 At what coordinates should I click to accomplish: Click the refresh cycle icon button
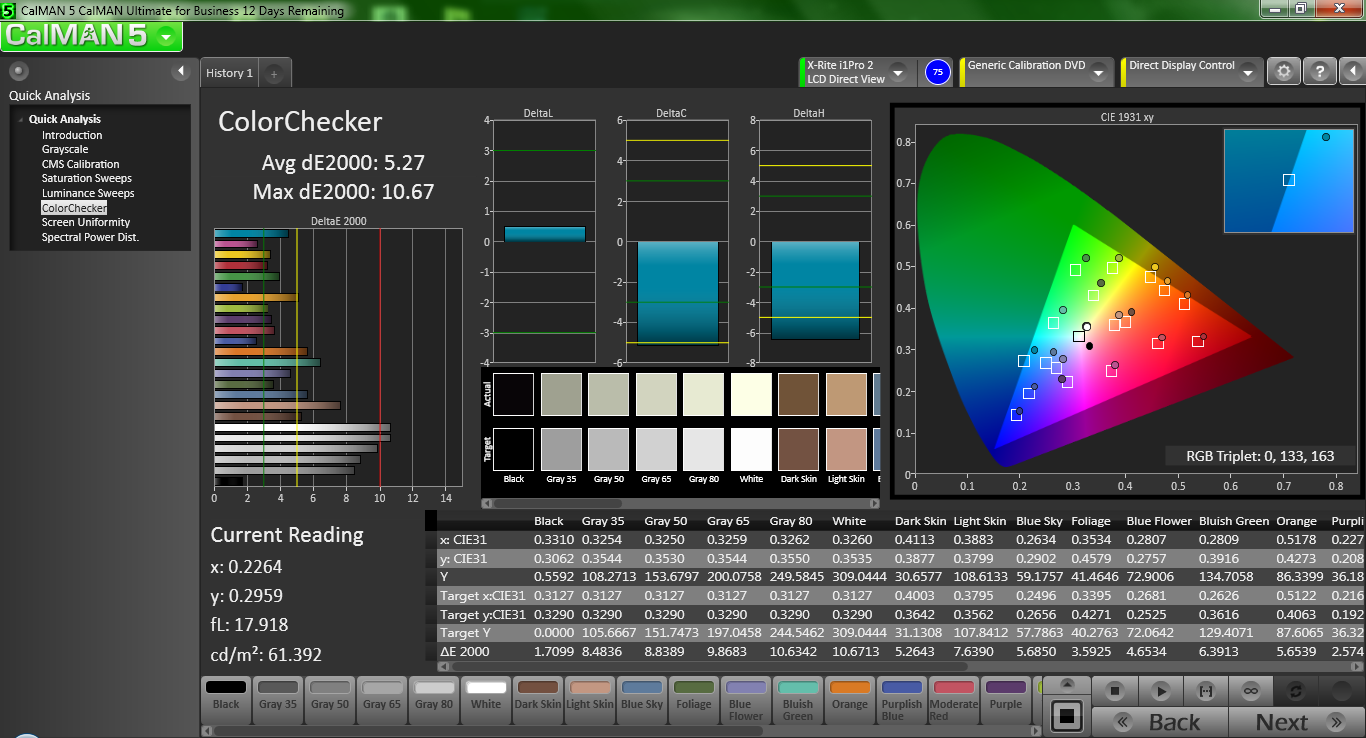(x=1296, y=691)
